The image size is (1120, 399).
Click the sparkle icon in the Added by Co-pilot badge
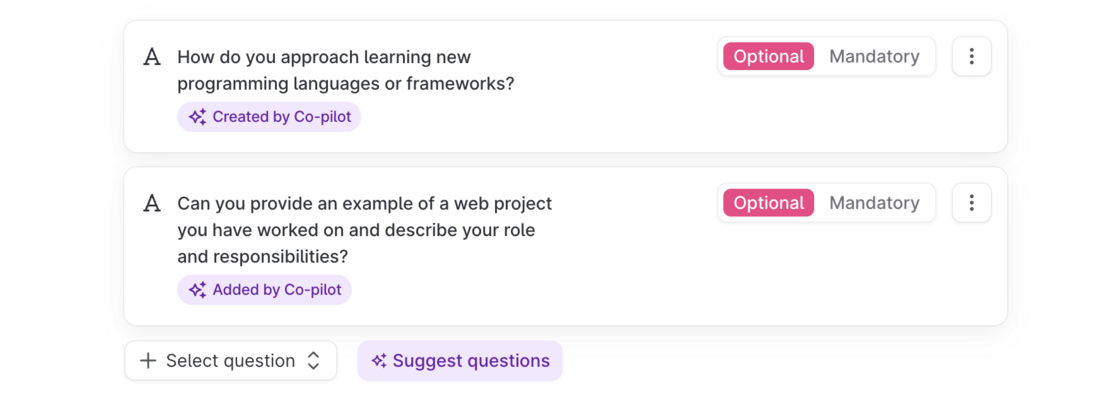198,290
